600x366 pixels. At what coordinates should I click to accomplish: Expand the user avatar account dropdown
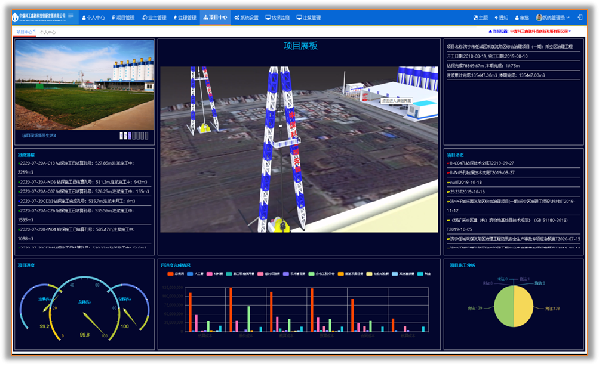(x=553, y=18)
